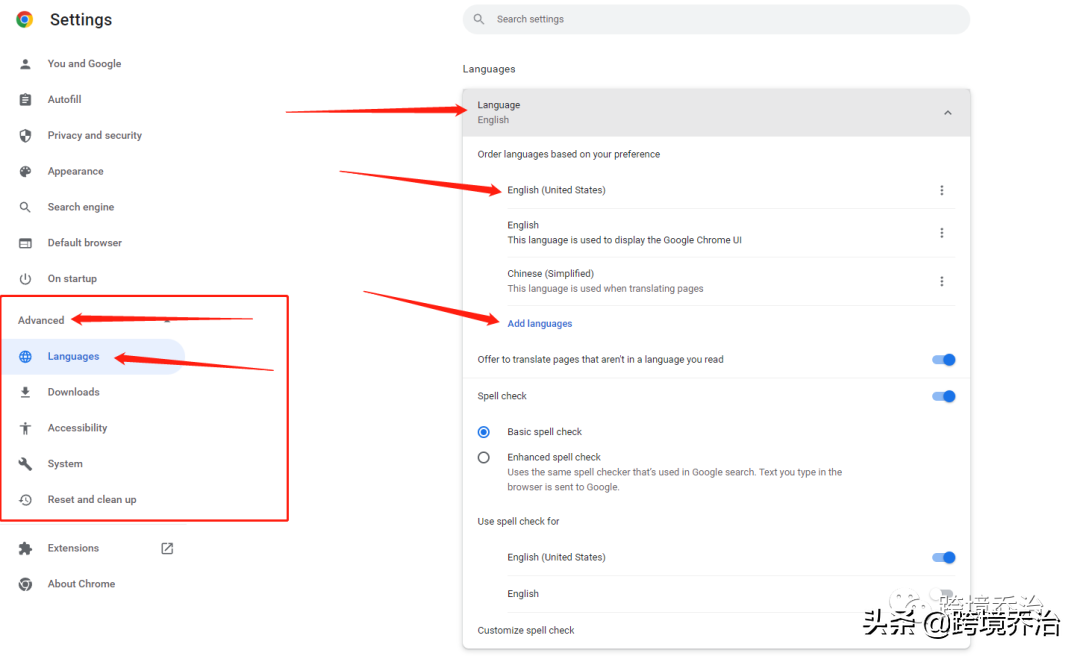
Task: Open more actions for Chinese (Simplified)
Action: click(x=942, y=281)
